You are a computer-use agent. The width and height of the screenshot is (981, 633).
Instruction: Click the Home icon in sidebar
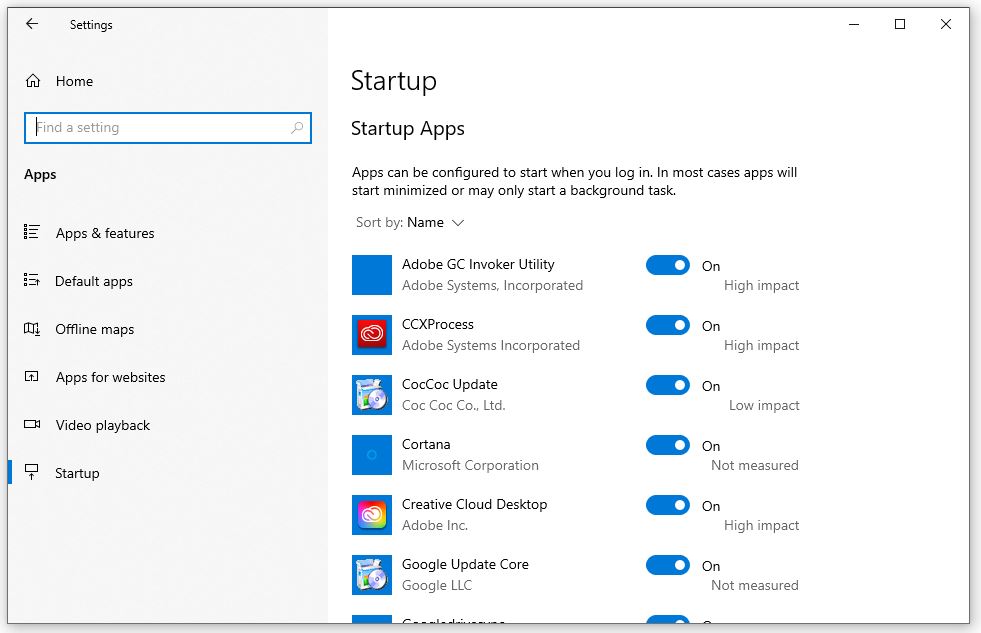(x=33, y=81)
